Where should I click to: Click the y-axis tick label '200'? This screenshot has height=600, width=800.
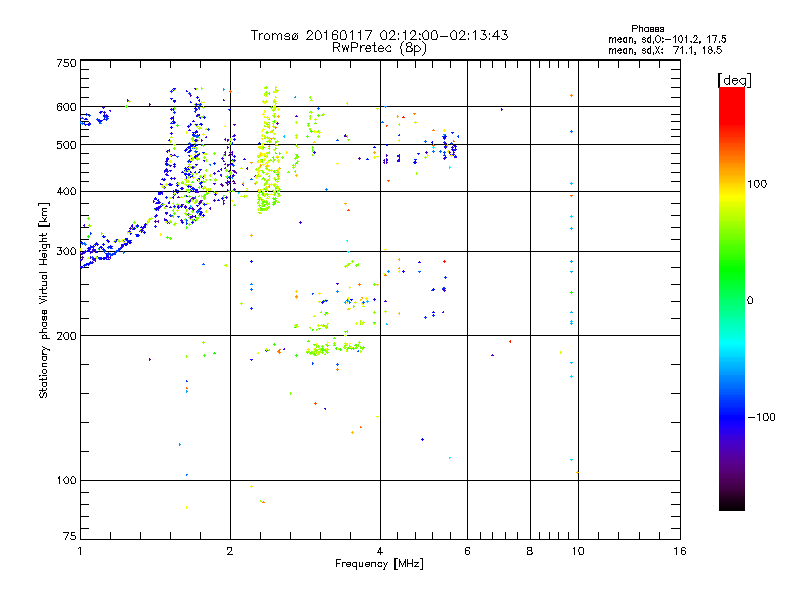click(66, 336)
